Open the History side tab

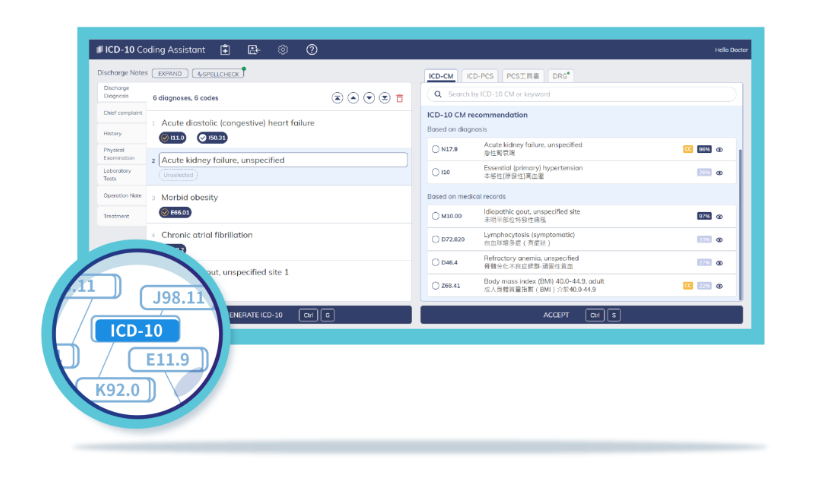(122, 134)
